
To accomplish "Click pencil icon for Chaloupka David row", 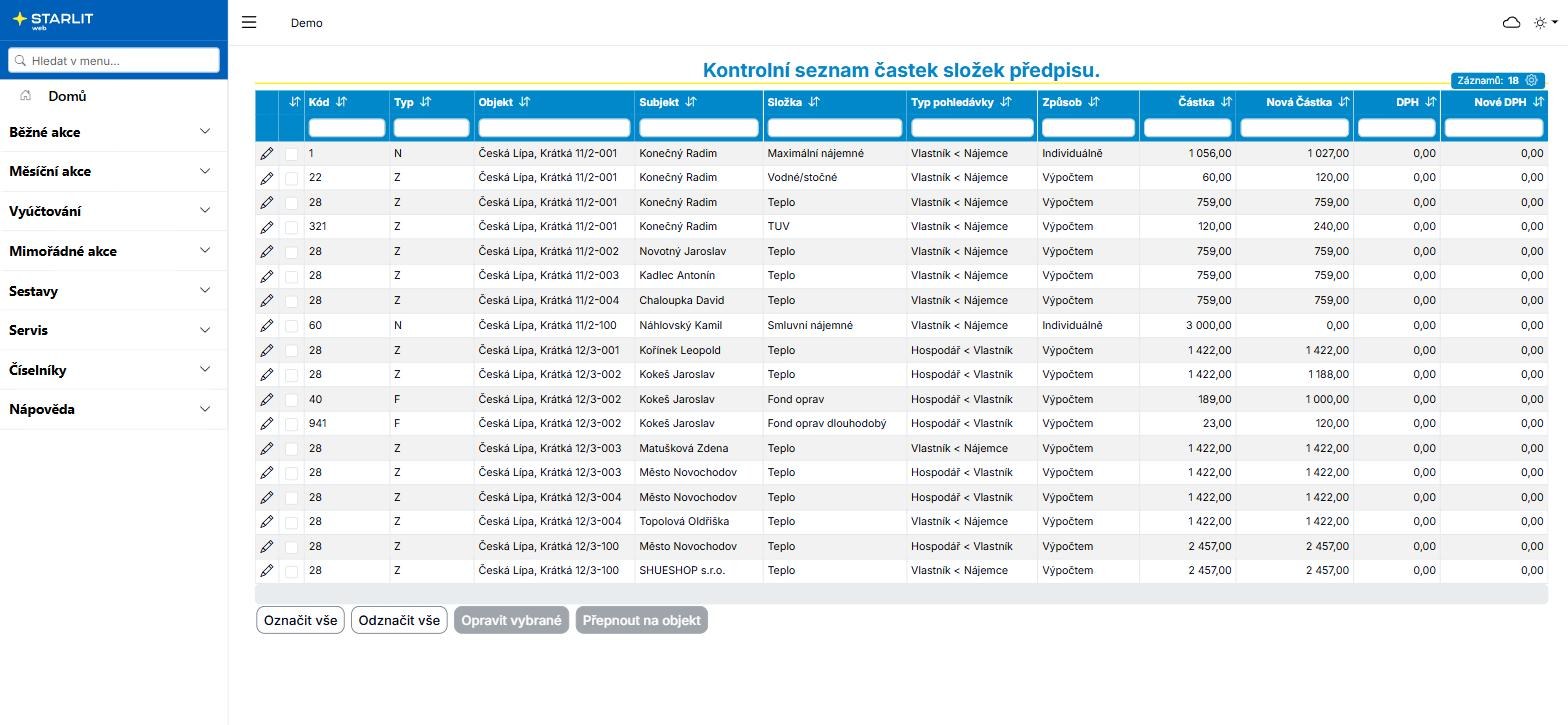I will 266,301.
